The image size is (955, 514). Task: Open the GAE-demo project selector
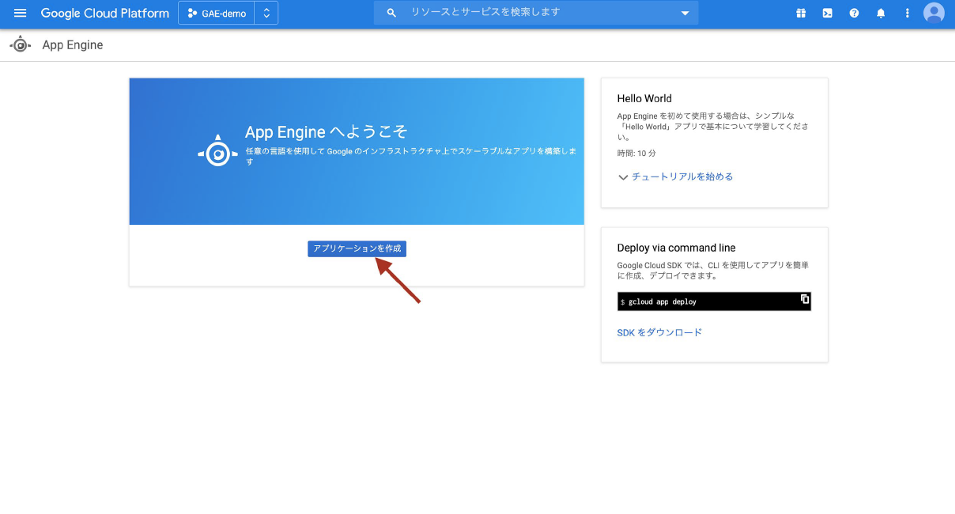point(217,13)
